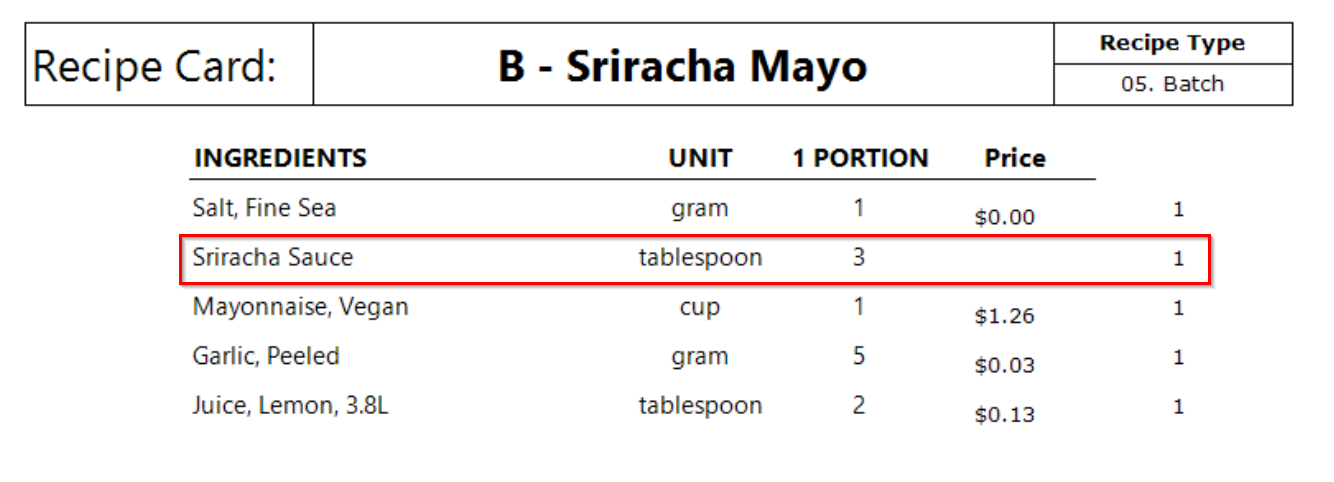Screen dimensions: 1334x482
Task: Click the B - Sriracha Mayo recipe title
Action: (x=682, y=66)
